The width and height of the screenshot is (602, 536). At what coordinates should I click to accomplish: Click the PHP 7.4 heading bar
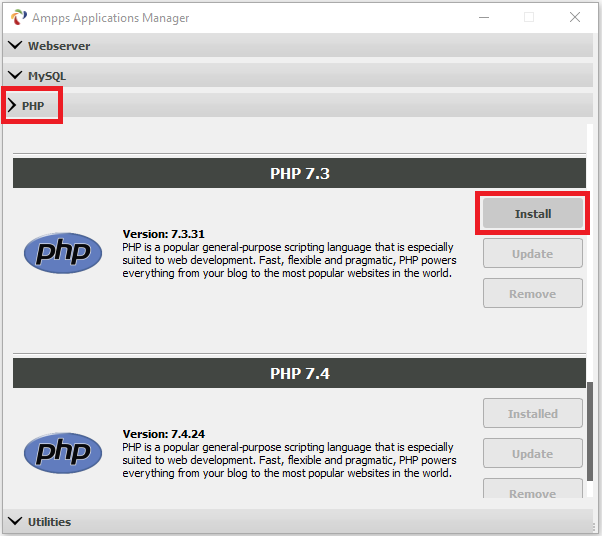(299, 373)
